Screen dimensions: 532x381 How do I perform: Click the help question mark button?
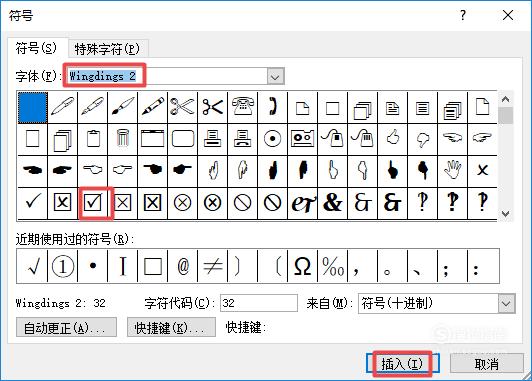(463, 15)
